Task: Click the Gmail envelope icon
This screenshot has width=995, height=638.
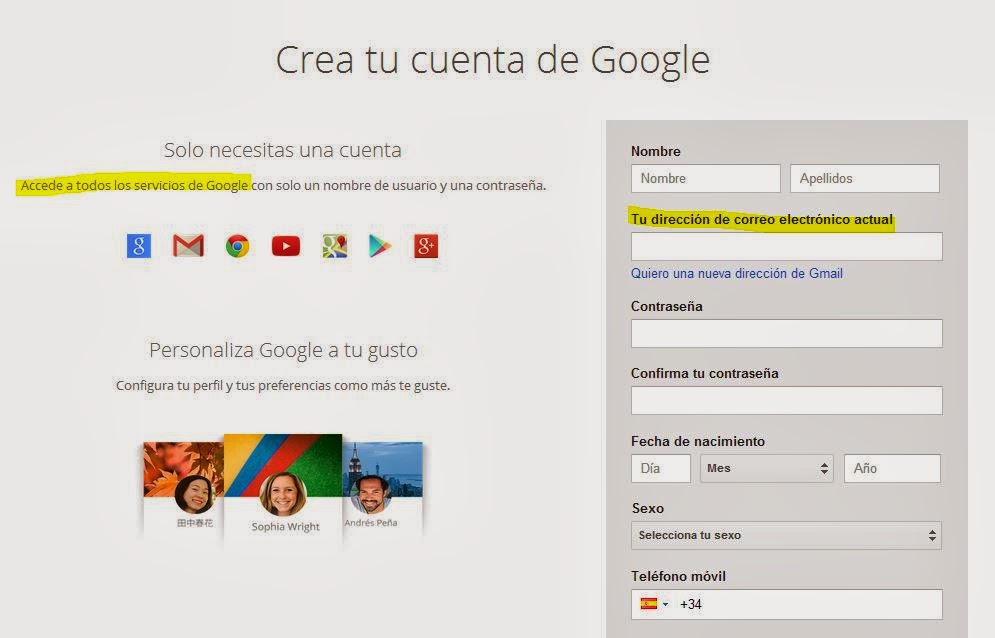Action: coord(188,246)
